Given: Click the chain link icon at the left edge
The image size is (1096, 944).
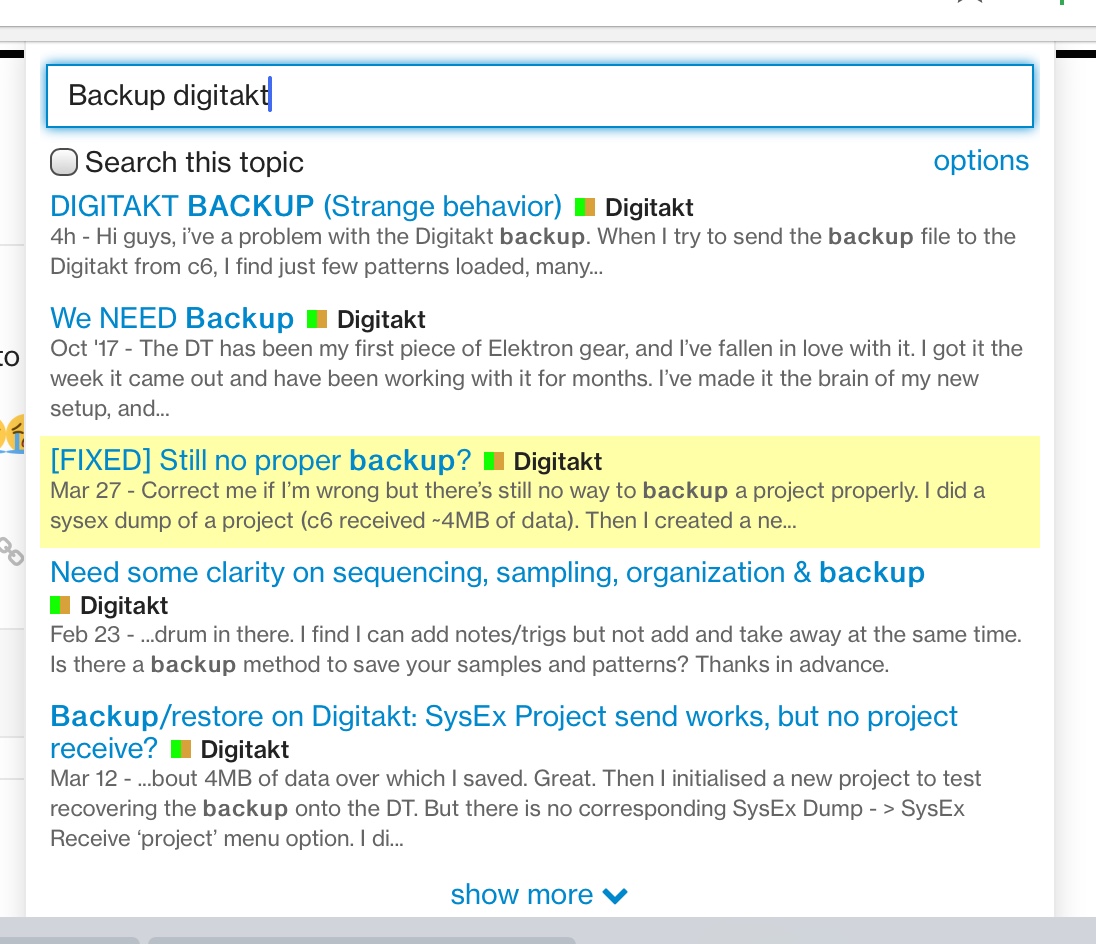Looking at the screenshot, I should 10,552.
